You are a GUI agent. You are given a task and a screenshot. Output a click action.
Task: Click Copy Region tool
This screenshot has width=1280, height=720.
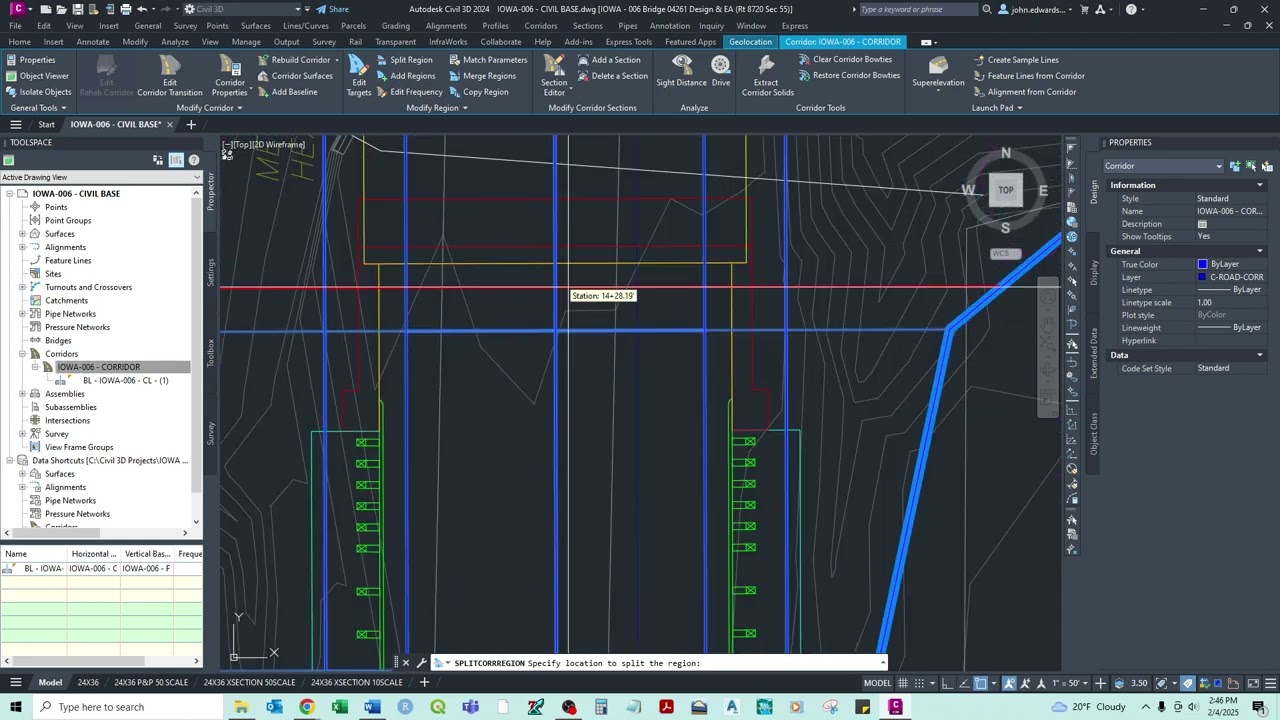478,92
